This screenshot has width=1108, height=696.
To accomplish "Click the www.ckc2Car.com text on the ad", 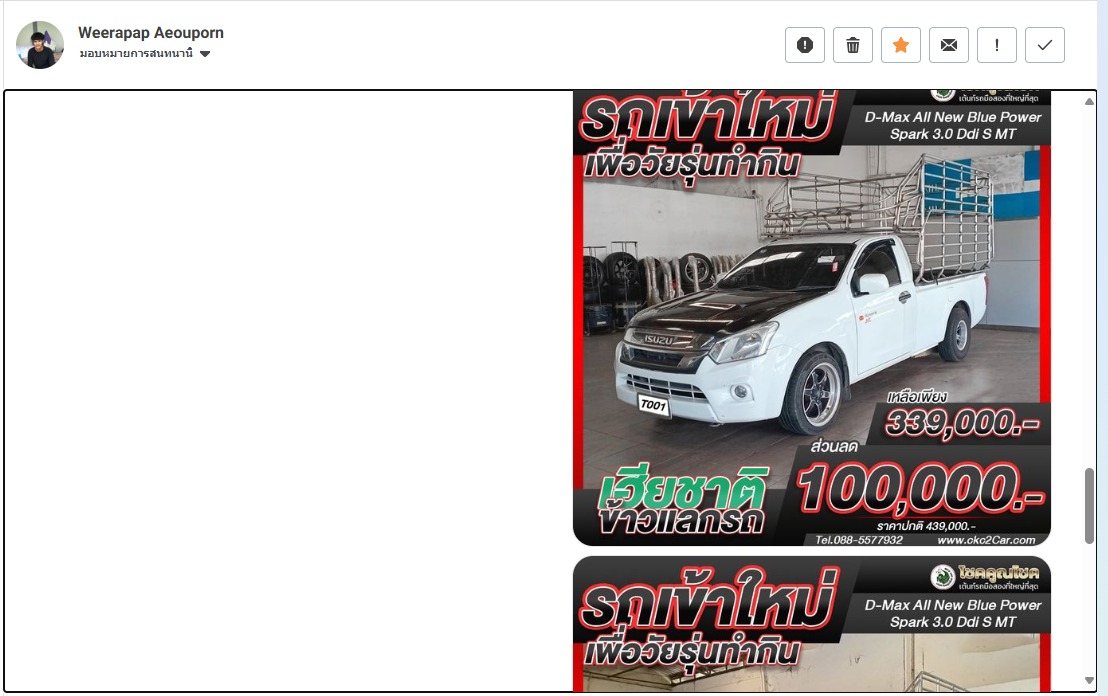I will 986,540.
